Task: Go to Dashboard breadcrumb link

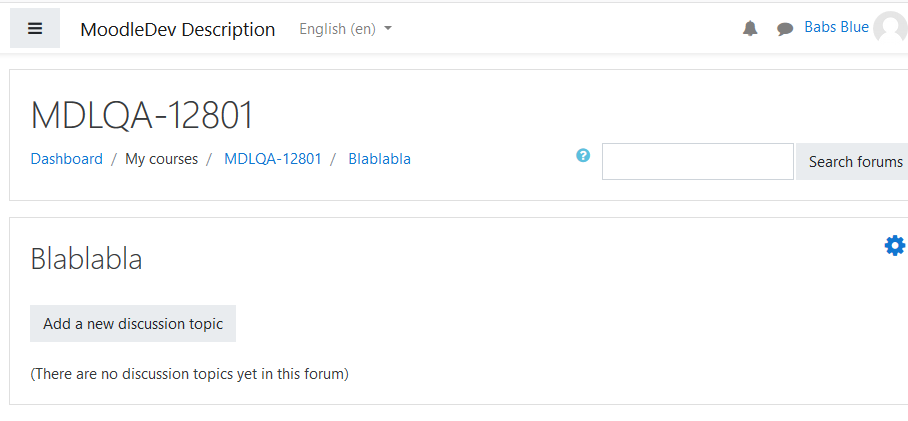Action: click(x=67, y=159)
